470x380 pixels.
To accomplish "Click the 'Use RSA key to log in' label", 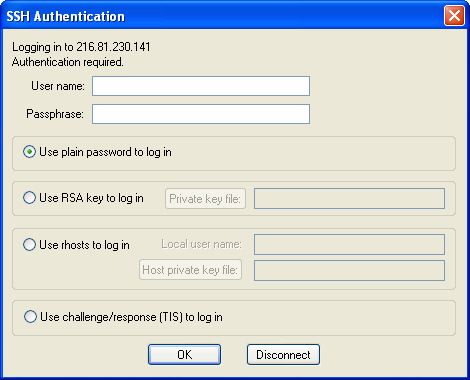I will pos(91,198).
